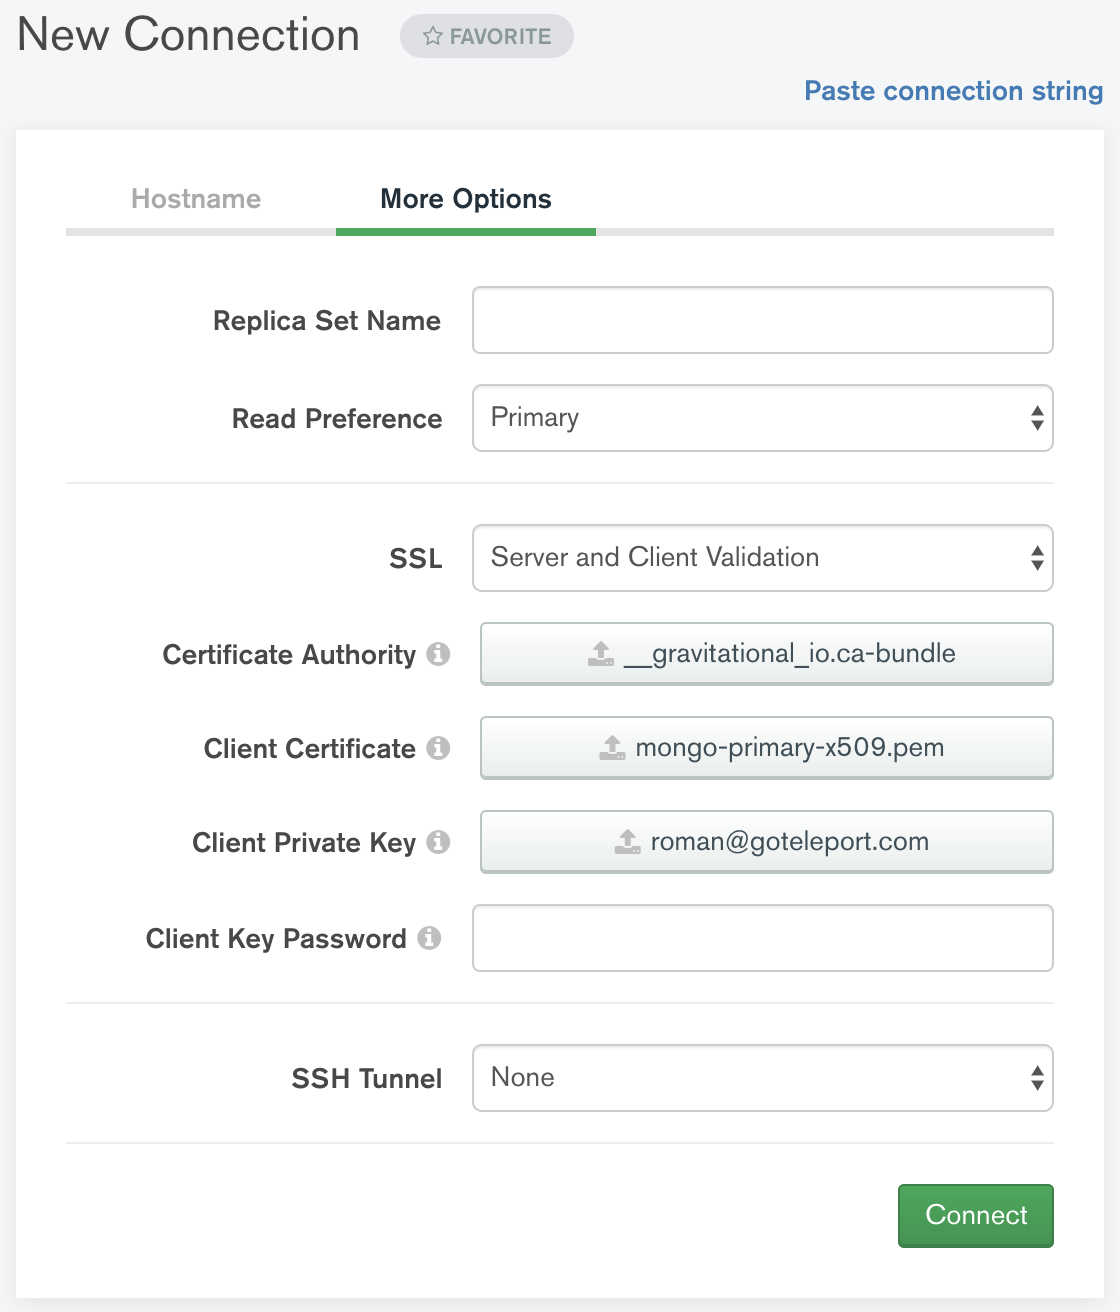The height and width of the screenshot is (1312, 1120).
Task: Click the Client Certificate info icon
Action: [x=440, y=748]
